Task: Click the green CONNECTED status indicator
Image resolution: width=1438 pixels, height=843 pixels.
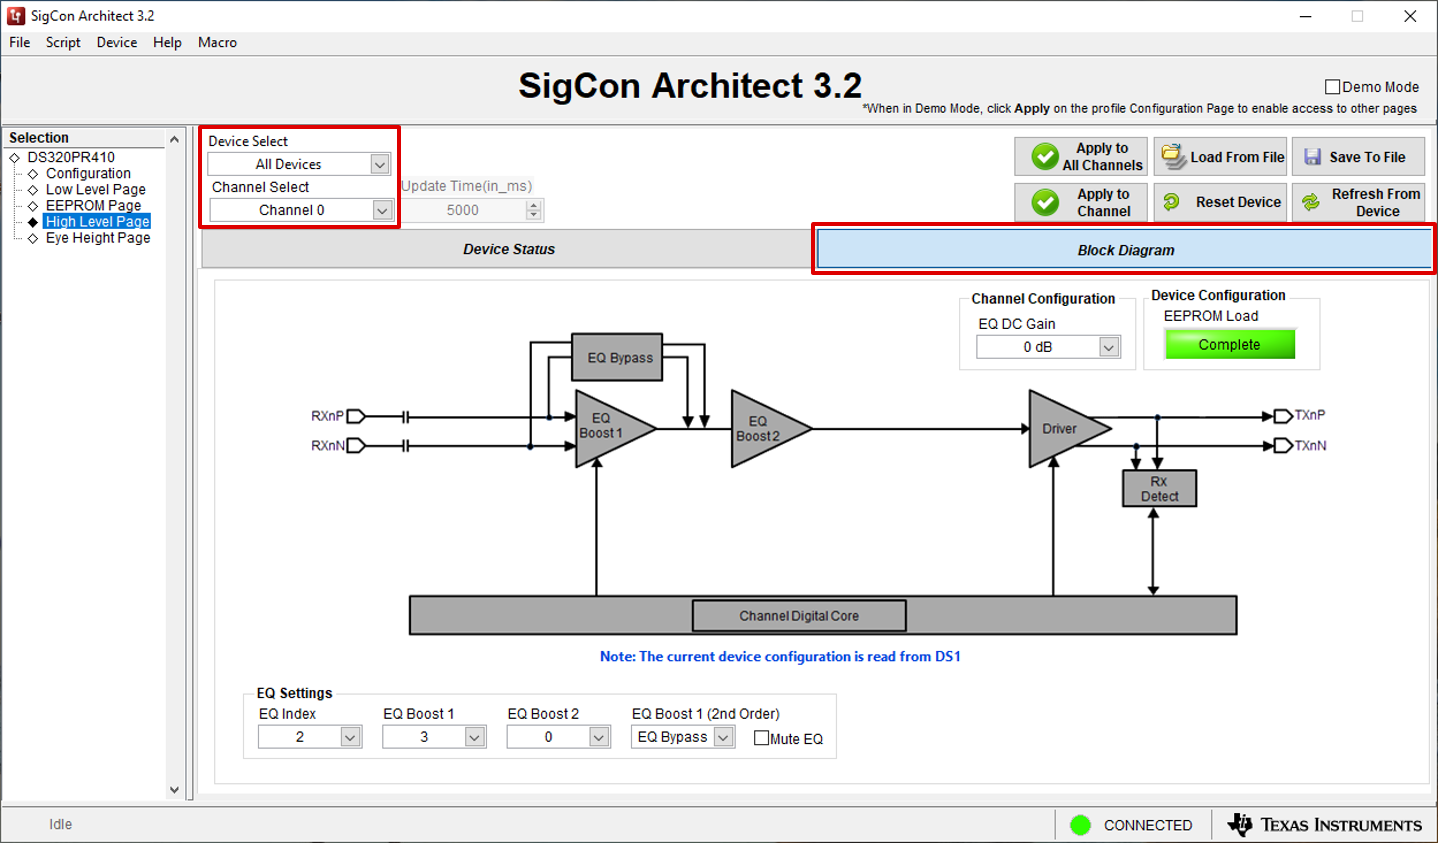Action: pos(1080,825)
